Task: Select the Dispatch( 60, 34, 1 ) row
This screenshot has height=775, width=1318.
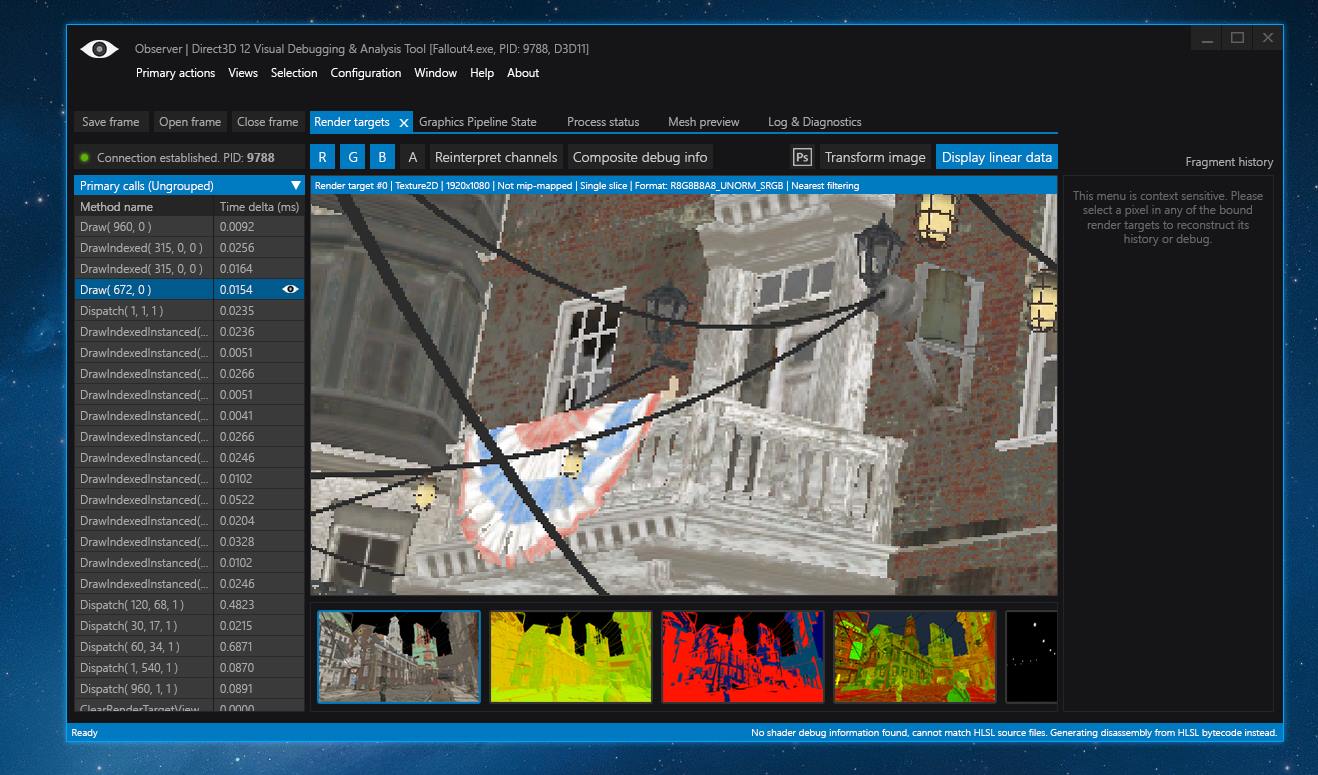Action: (190, 647)
